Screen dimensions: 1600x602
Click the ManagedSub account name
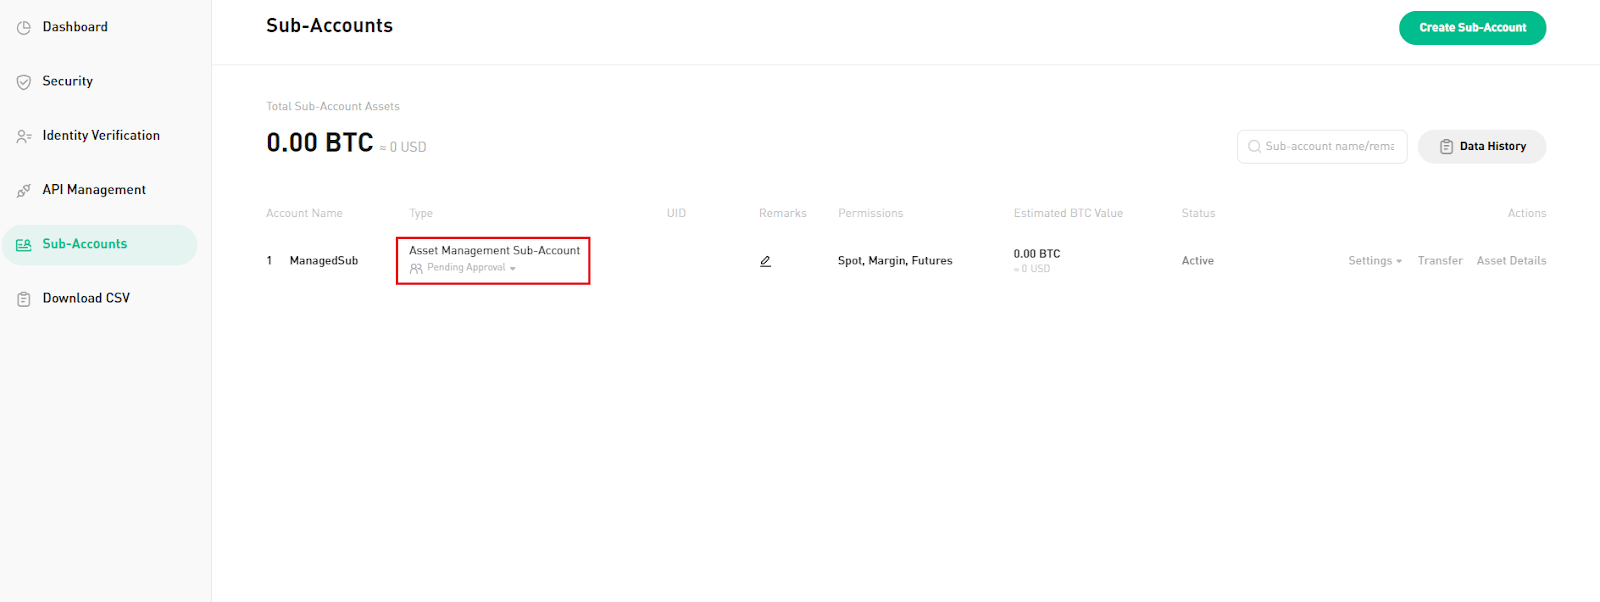click(x=324, y=261)
